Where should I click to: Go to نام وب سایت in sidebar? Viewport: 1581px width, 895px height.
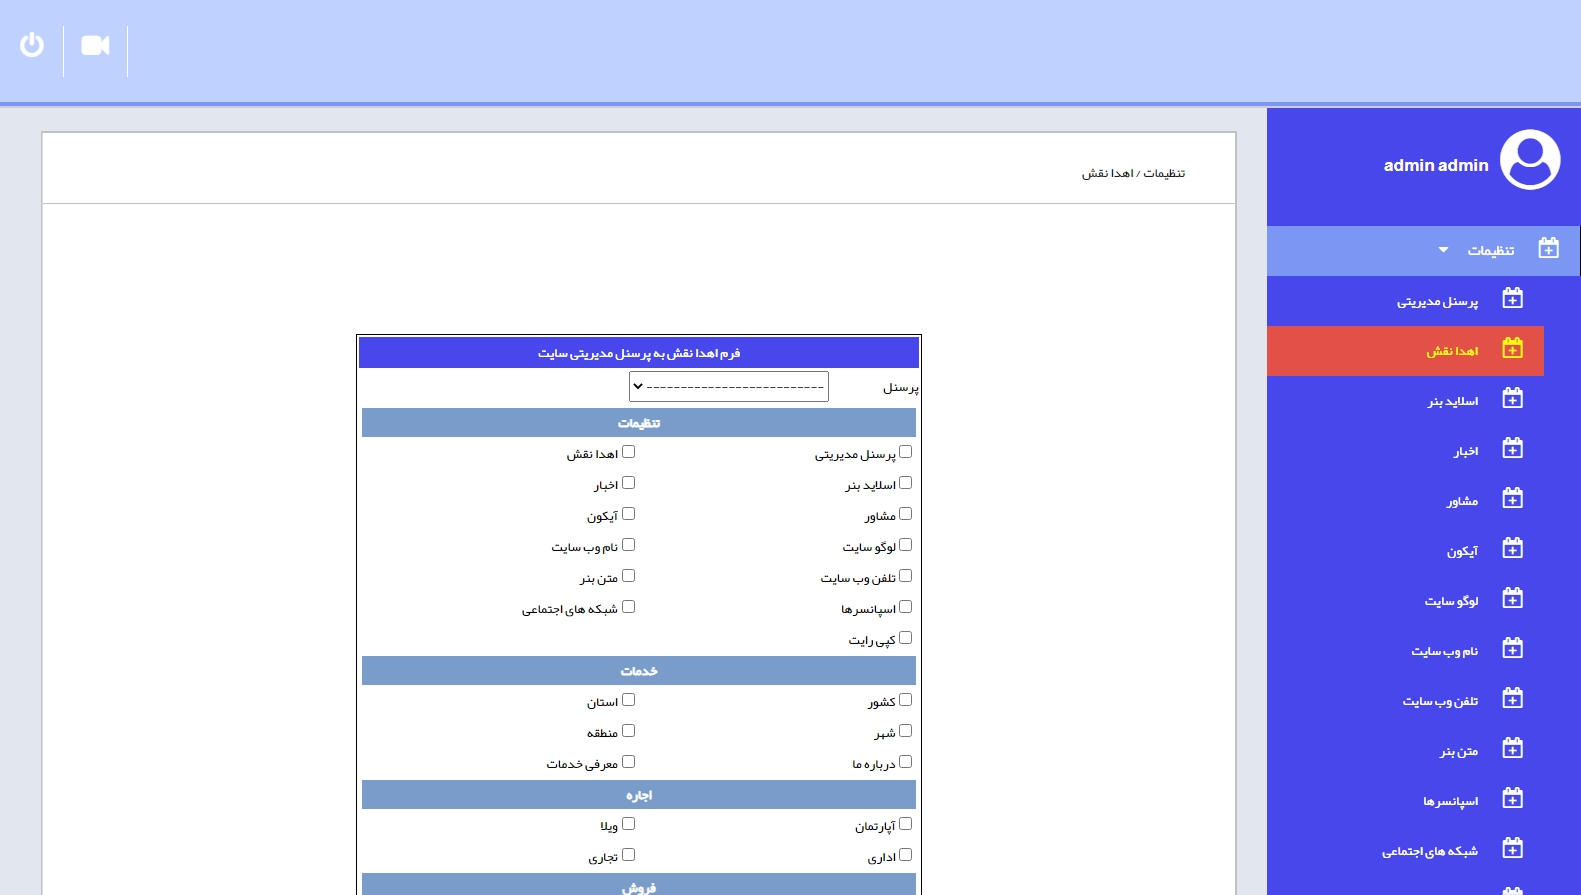tap(1444, 651)
